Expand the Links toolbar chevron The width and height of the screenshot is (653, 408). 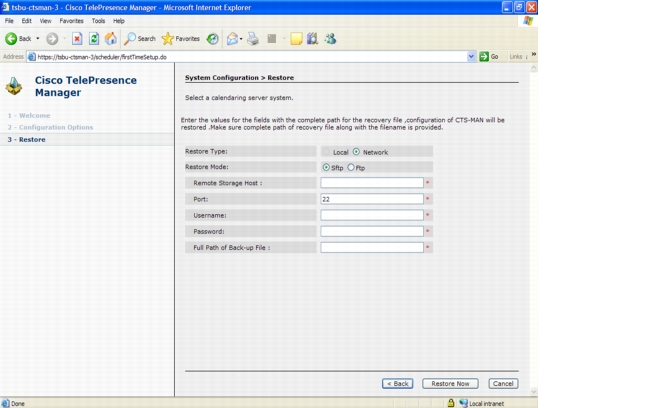coord(533,55)
